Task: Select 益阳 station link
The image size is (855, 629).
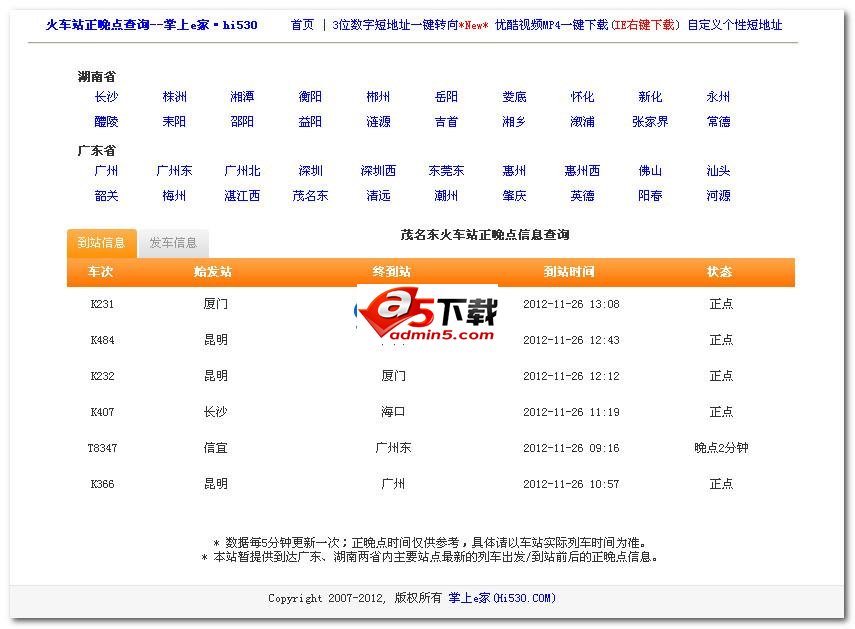Action: tap(310, 122)
